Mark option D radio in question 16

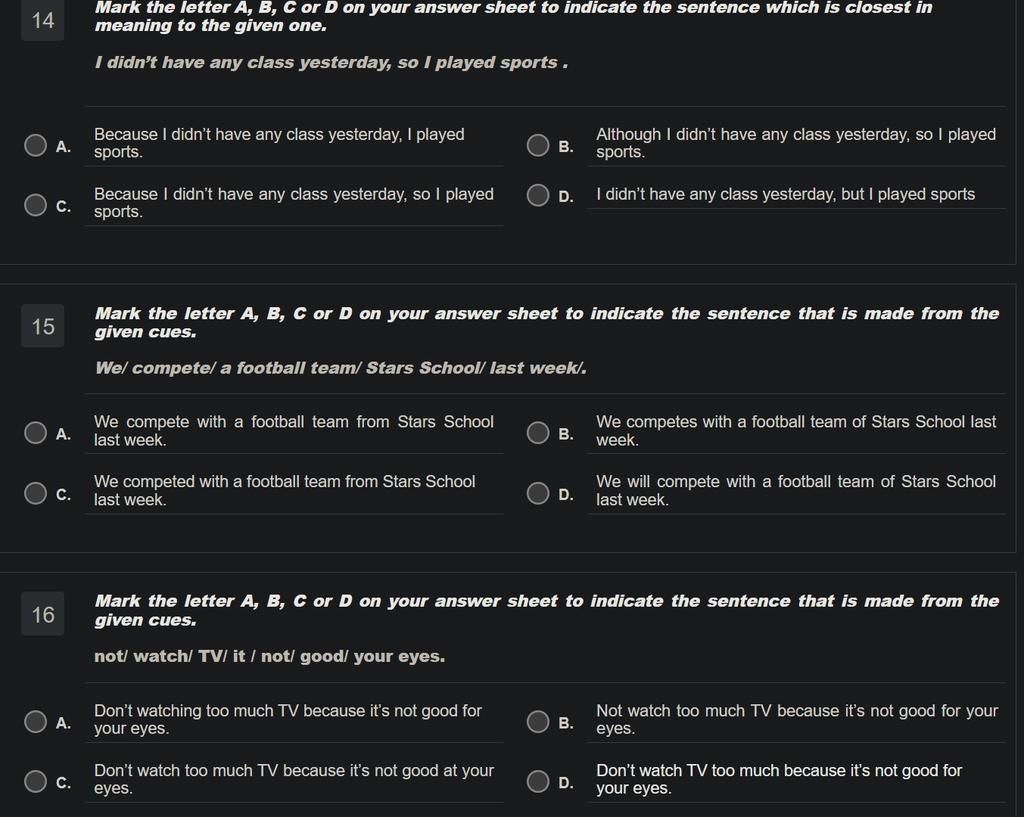(x=538, y=781)
